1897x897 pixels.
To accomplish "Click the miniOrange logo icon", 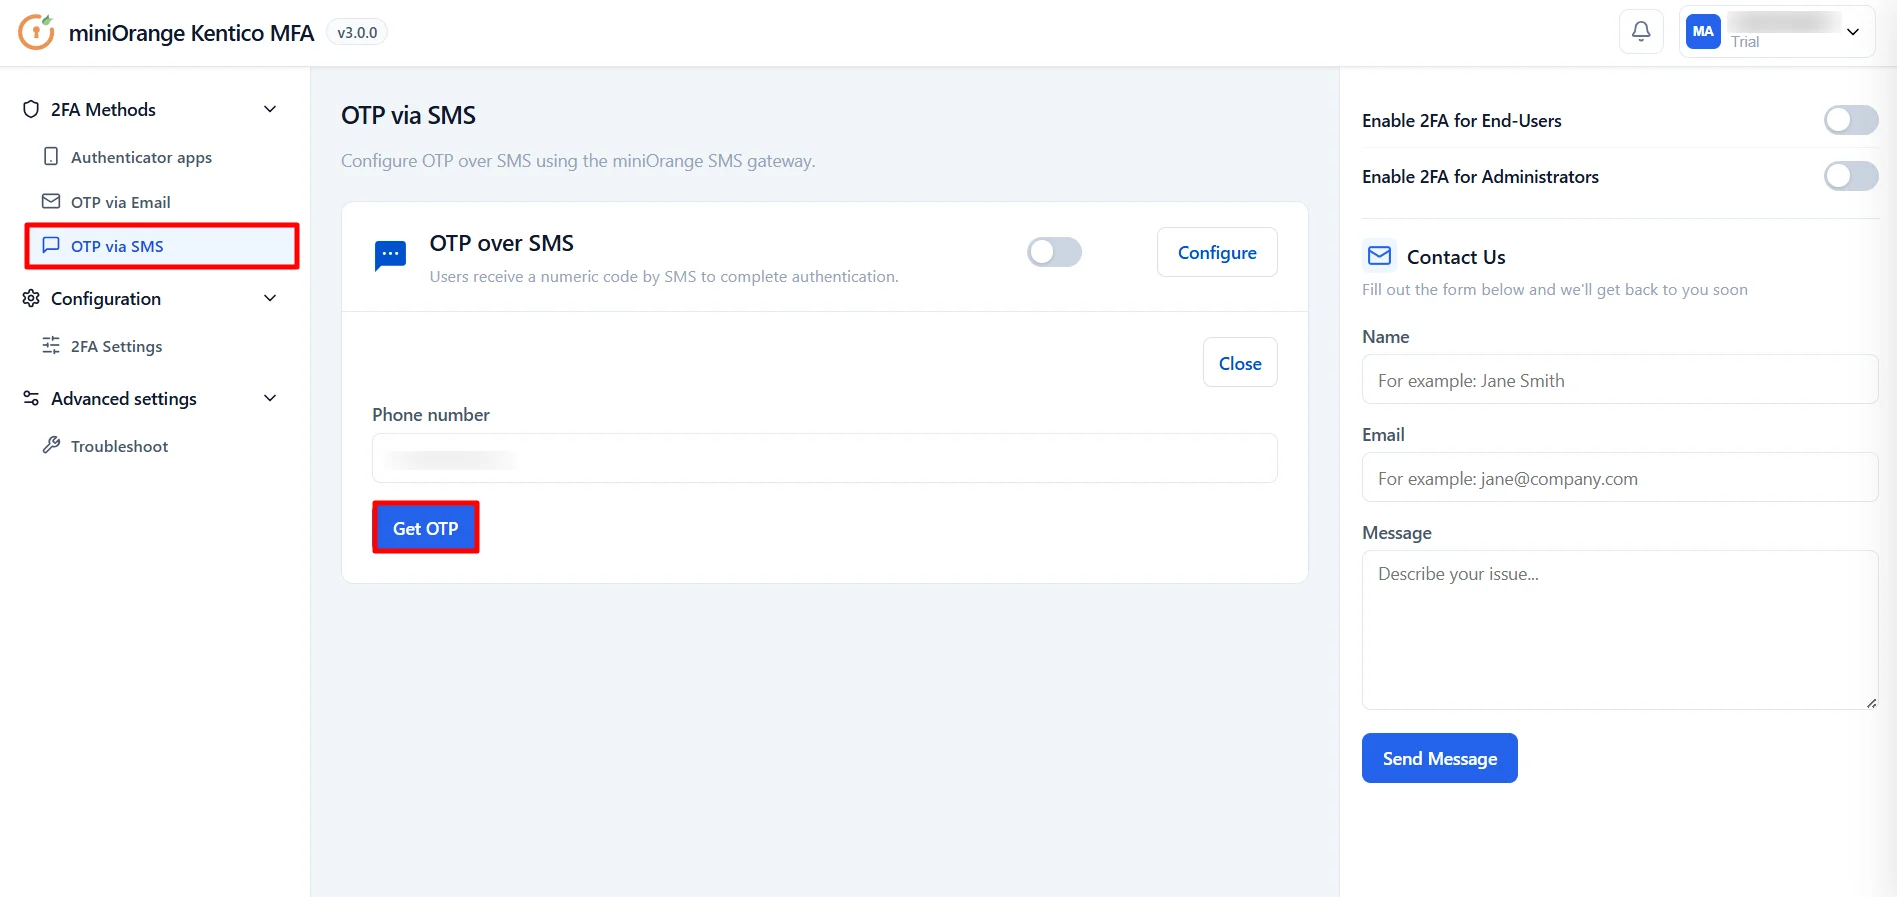I will pyautogui.click(x=36, y=32).
